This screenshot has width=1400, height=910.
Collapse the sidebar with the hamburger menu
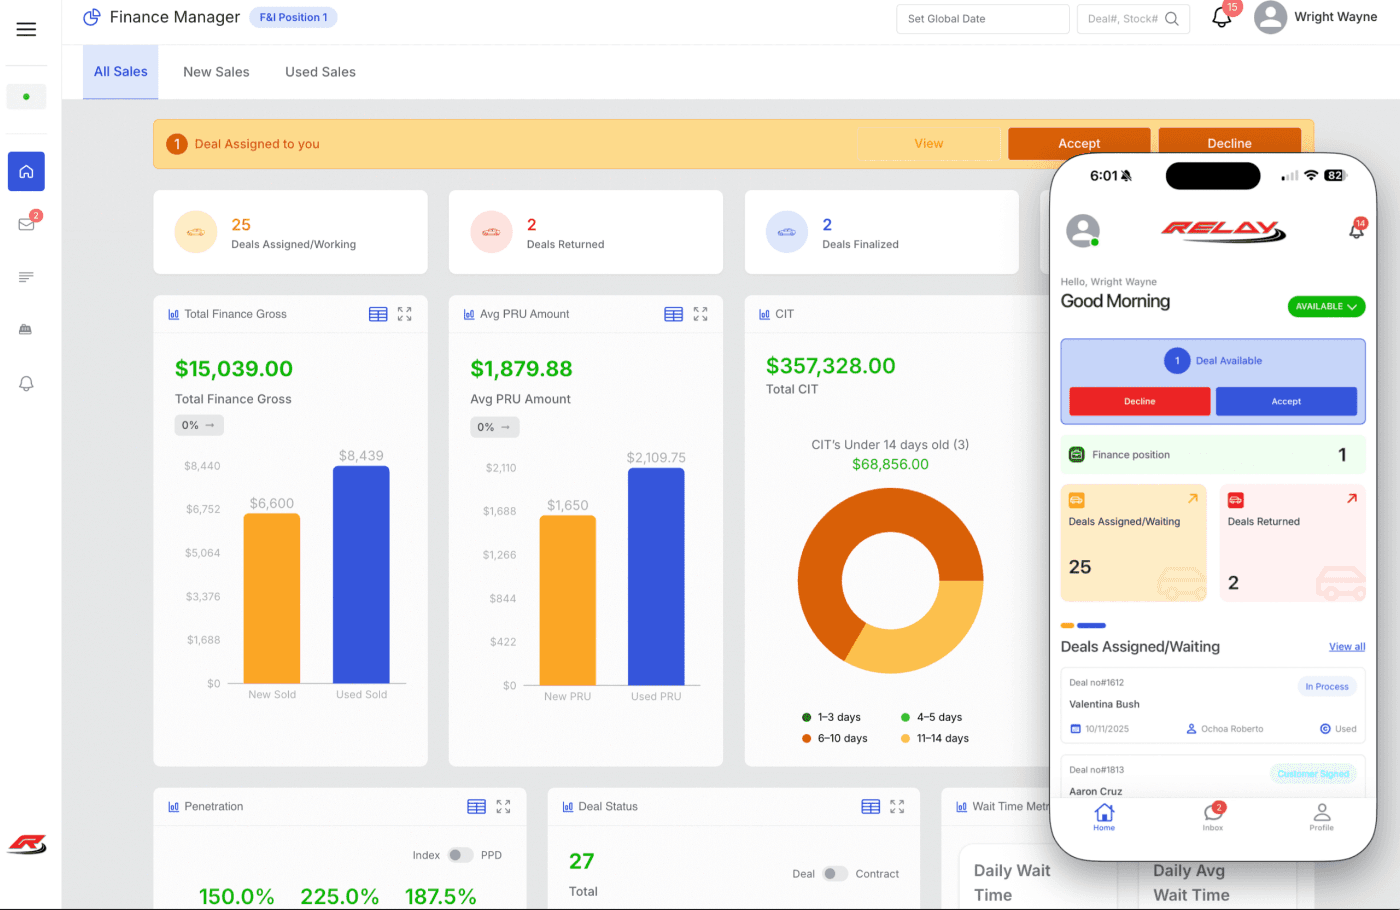pyautogui.click(x=26, y=29)
